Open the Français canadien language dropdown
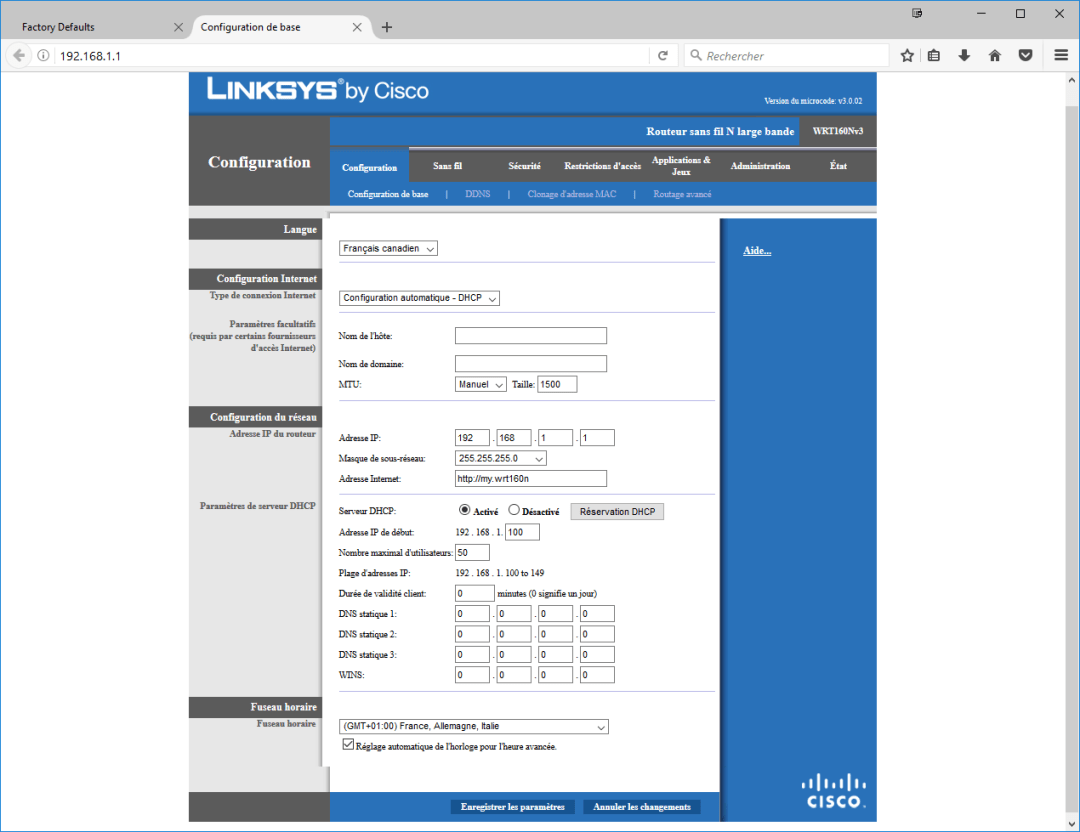 (x=389, y=249)
